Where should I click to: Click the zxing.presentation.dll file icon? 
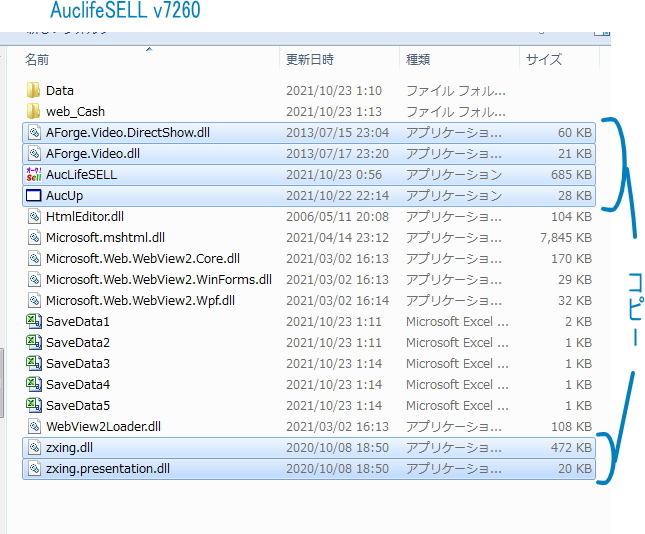(x=34, y=468)
